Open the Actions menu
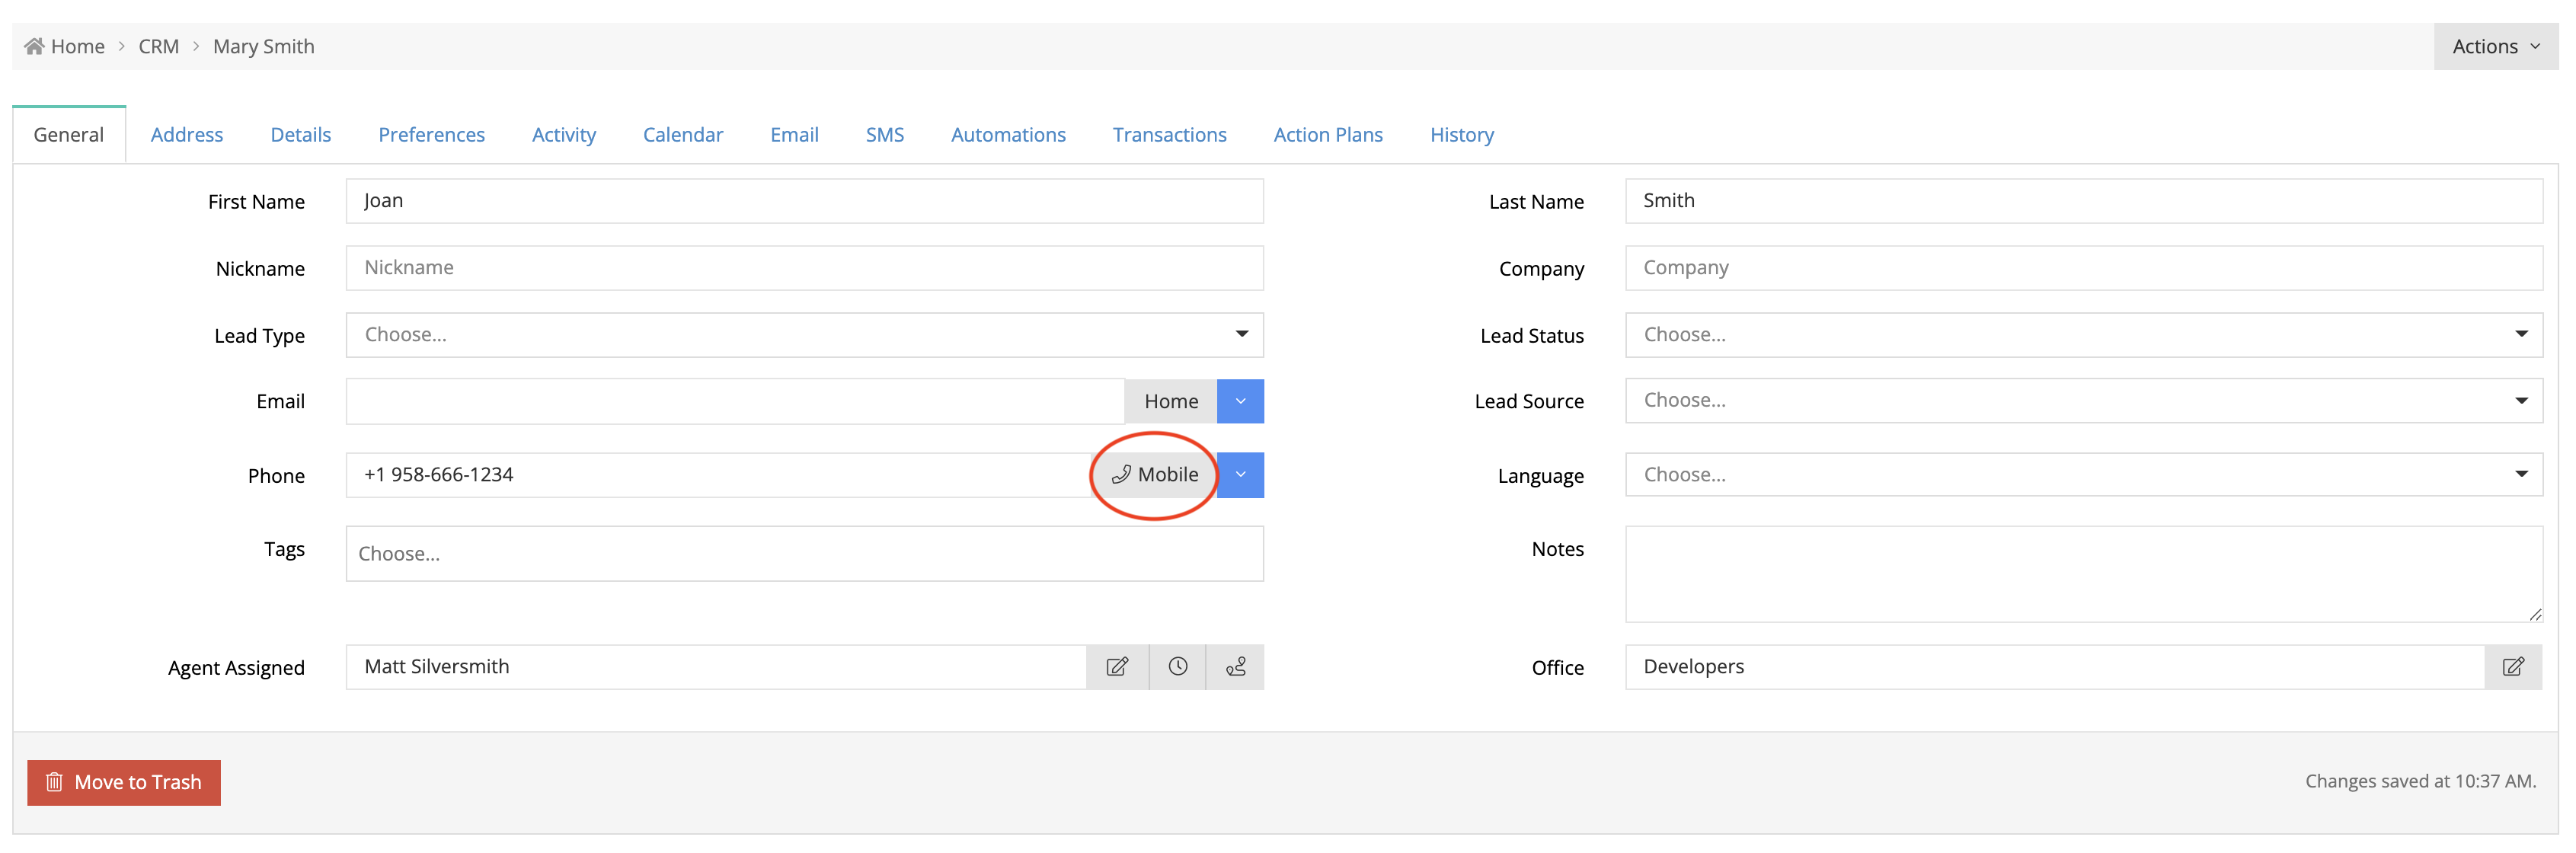Viewport: 2576px width, 853px height. 2494,46
